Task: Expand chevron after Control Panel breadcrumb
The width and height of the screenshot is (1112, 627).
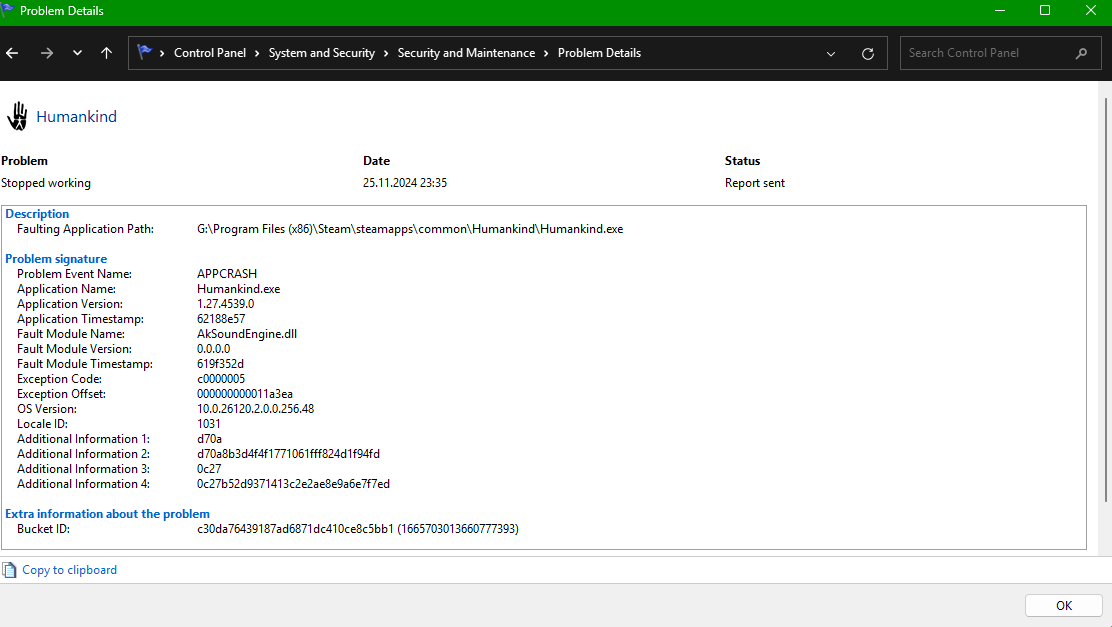Action: tap(257, 53)
